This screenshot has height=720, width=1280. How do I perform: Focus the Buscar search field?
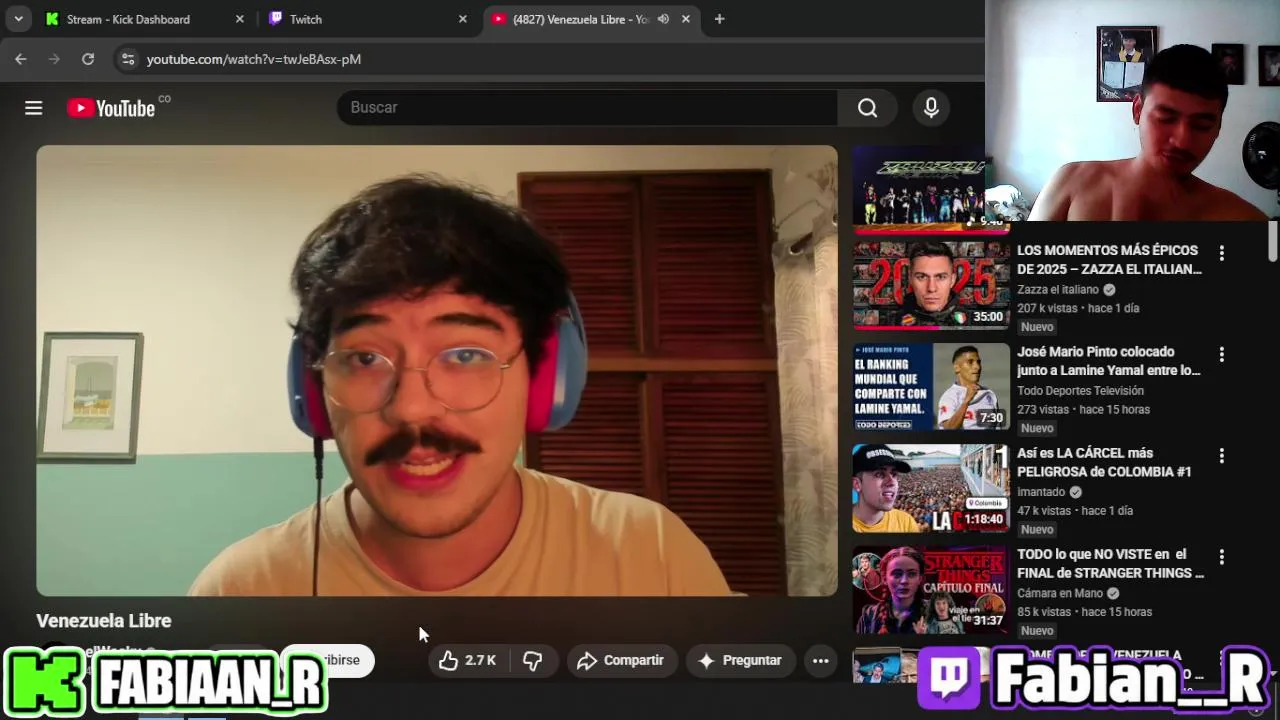(x=587, y=108)
